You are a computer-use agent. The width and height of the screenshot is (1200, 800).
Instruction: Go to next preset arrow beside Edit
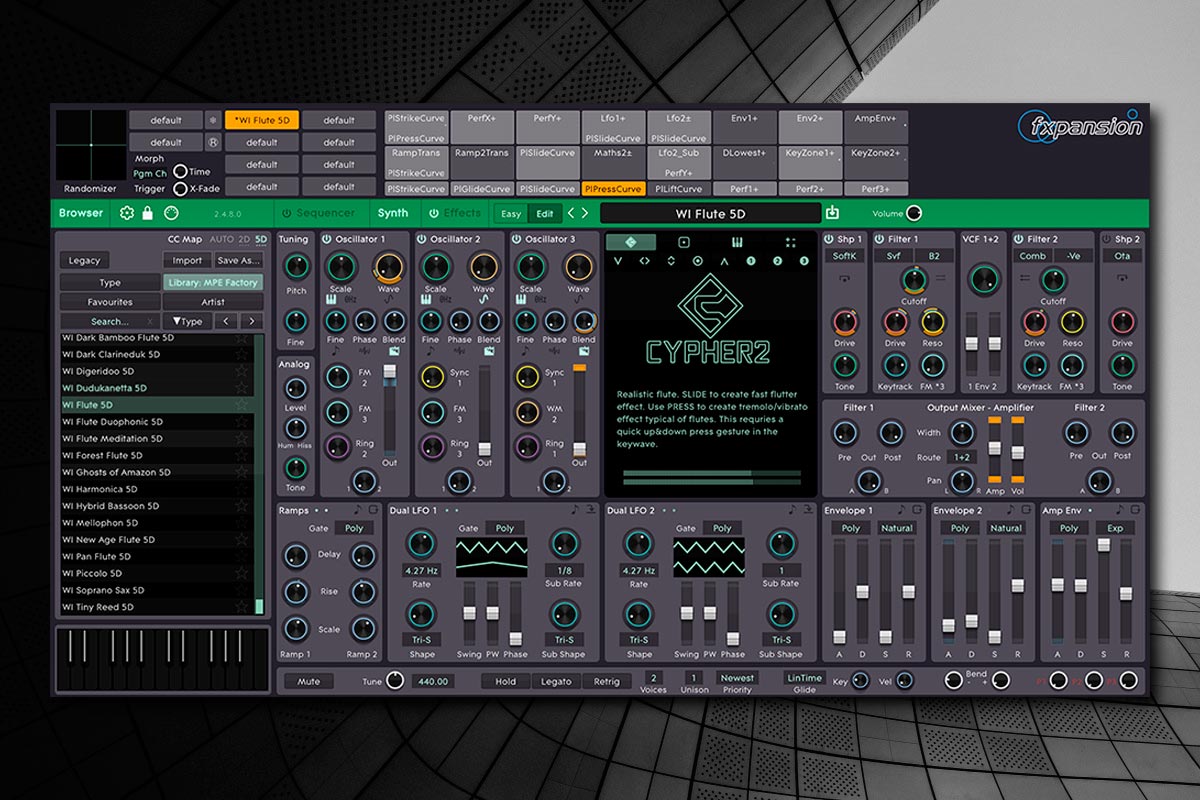pos(586,213)
